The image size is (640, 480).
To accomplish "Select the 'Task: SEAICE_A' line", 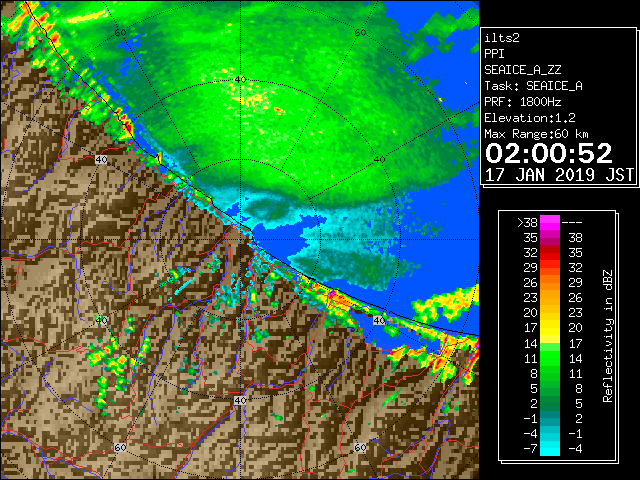I will click(533, 86).
